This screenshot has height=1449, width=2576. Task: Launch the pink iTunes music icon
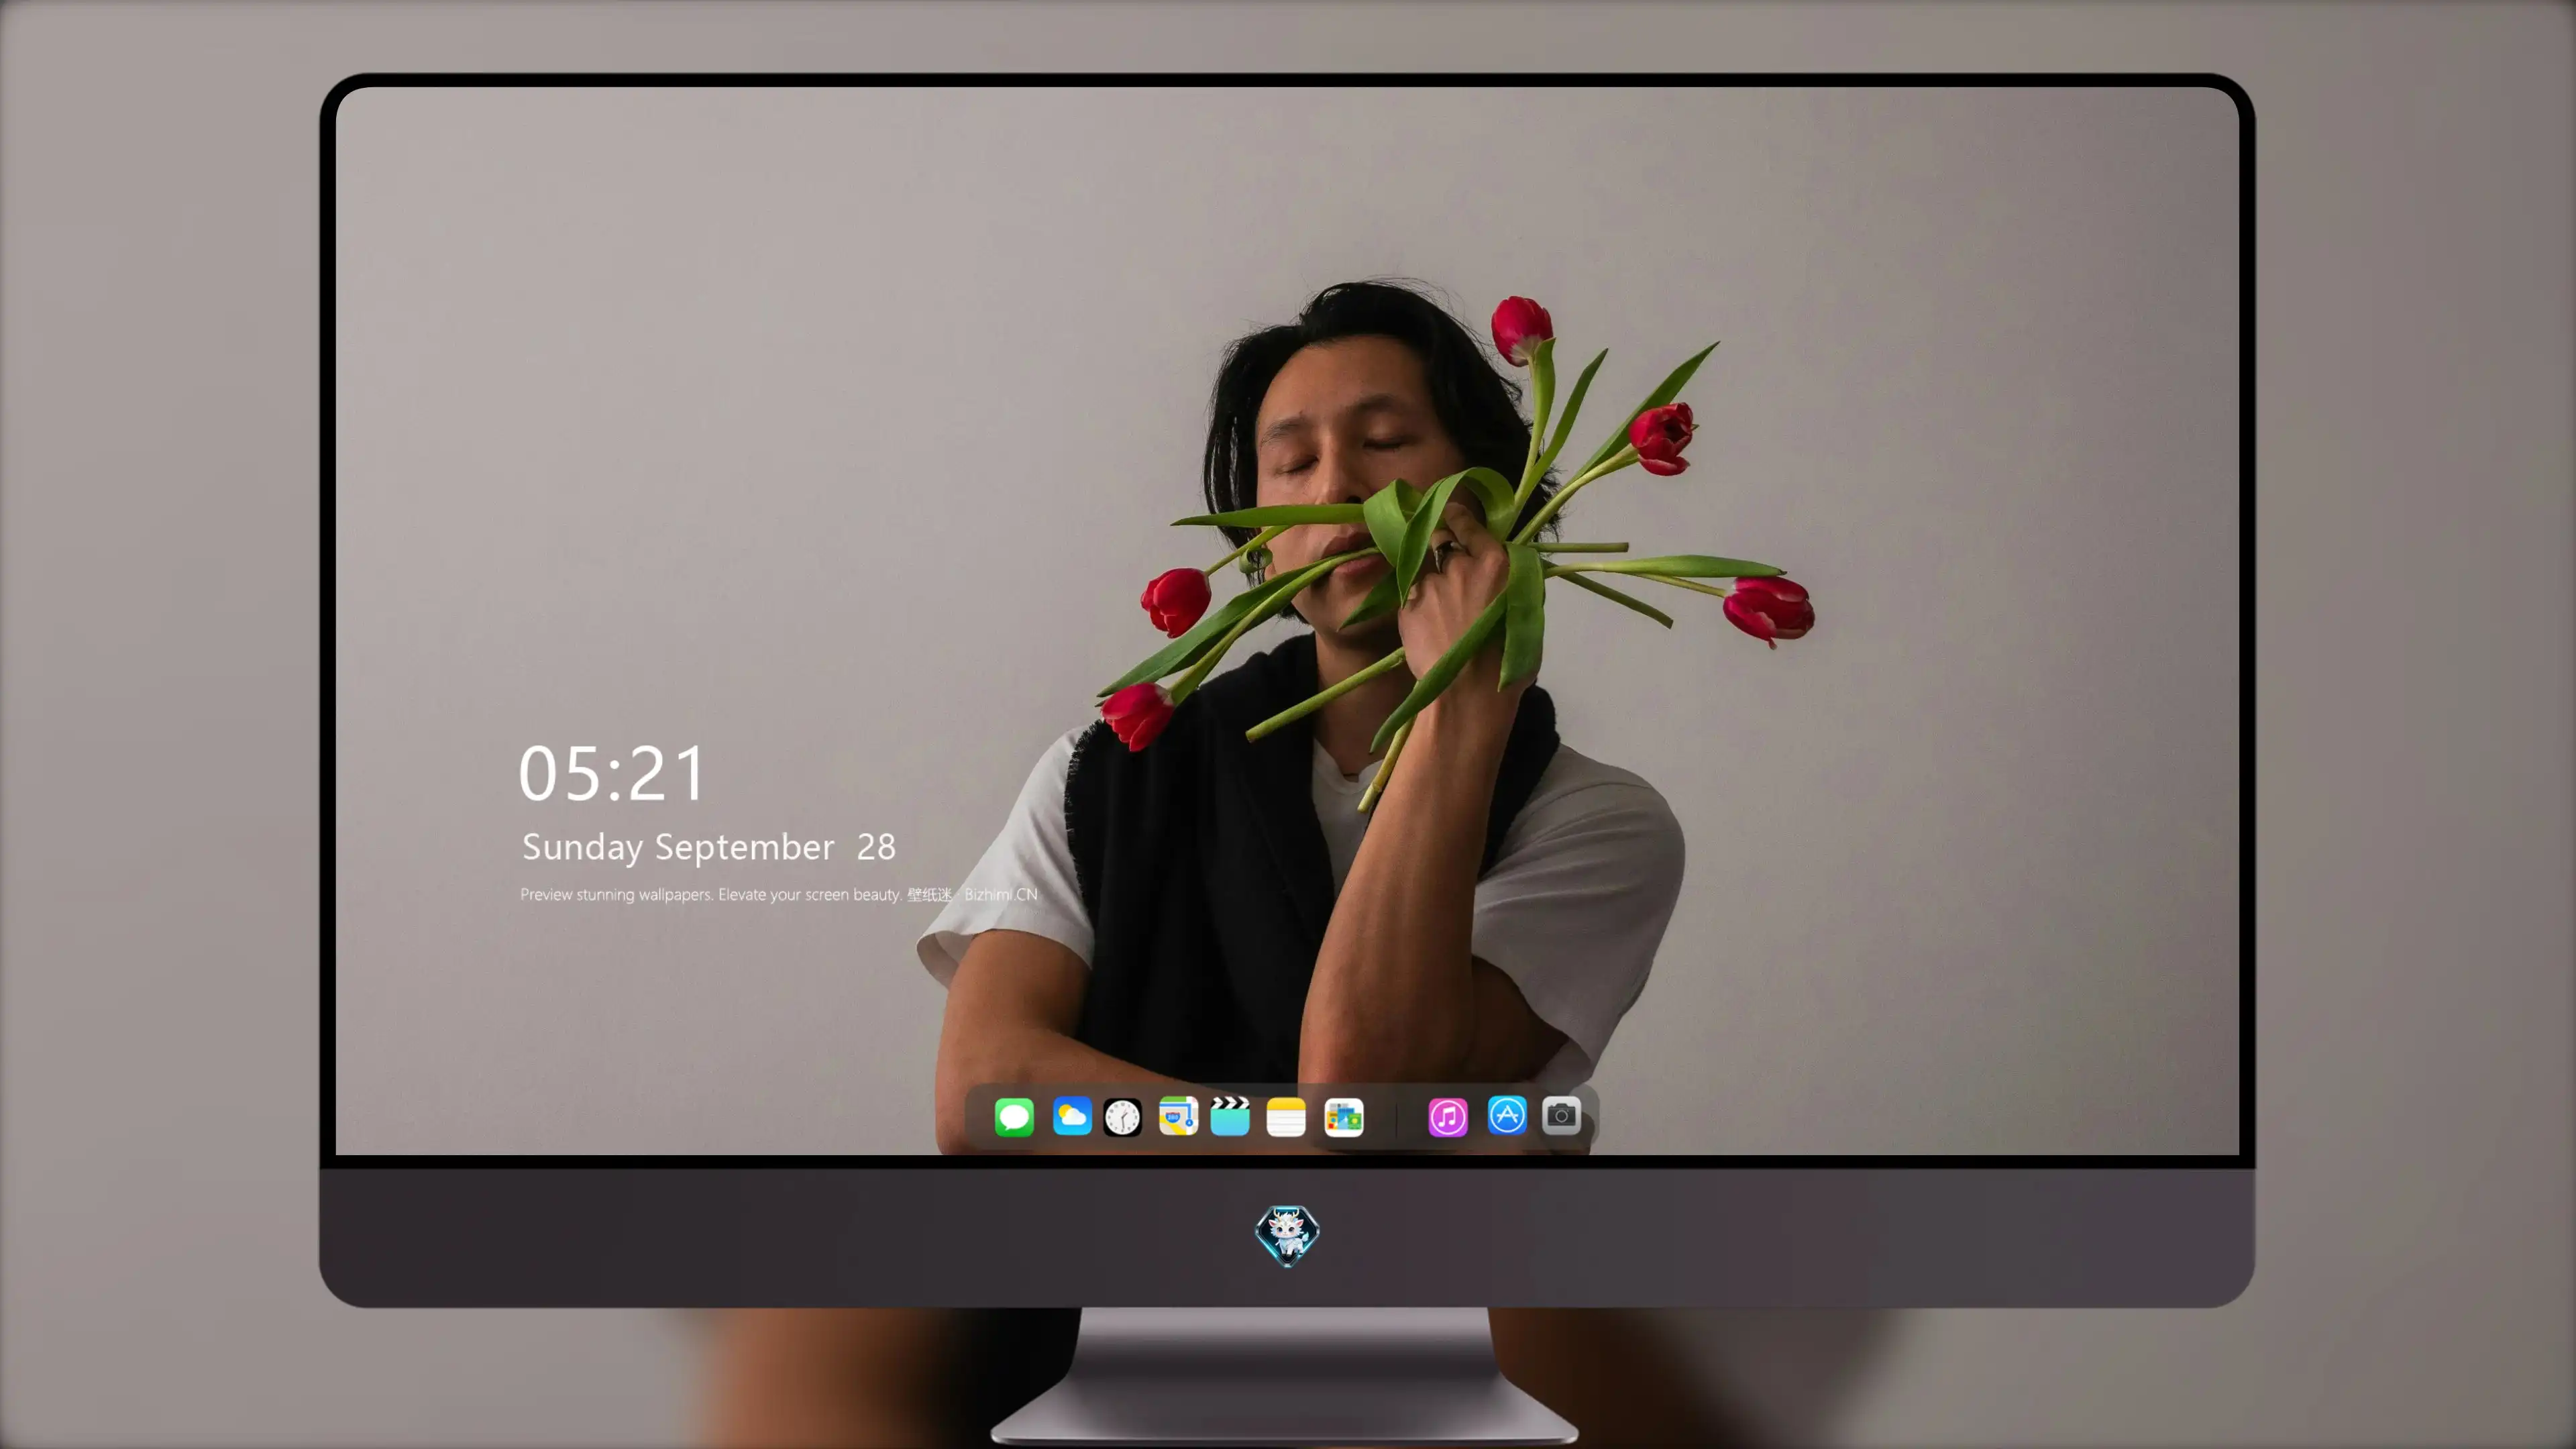(1448, 1117)
